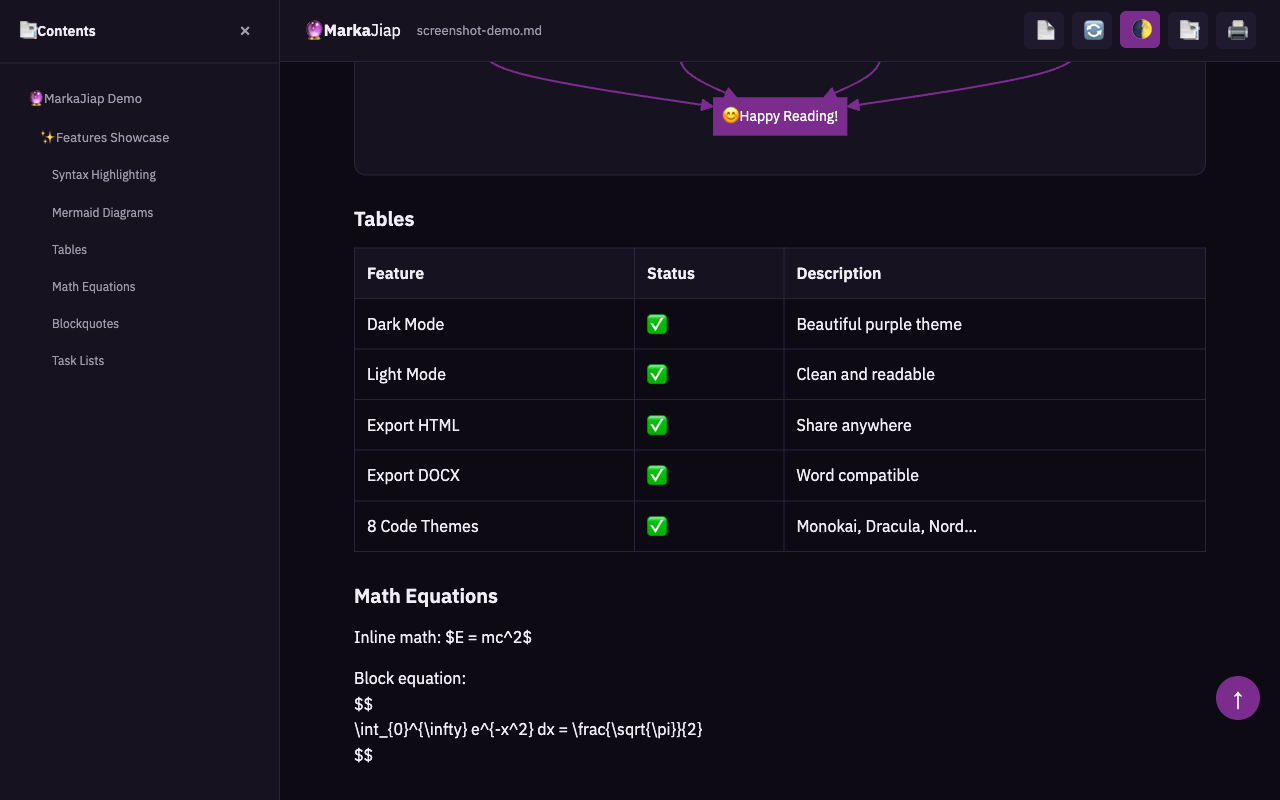
Task: Go to the Mermaid Diagrams section
Action: (102, 213)
